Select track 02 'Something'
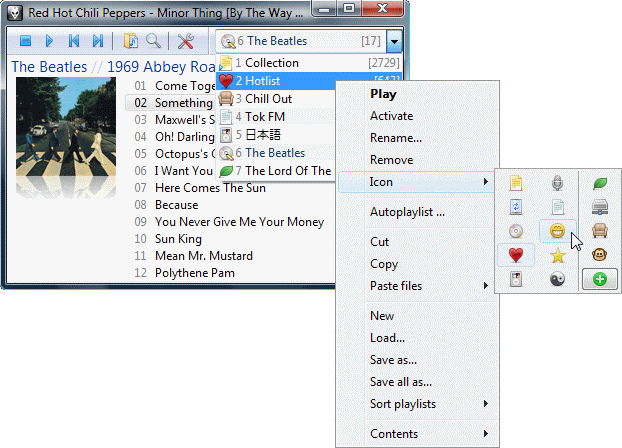Viewport: 622px width, 448px height. click(171, 103)
